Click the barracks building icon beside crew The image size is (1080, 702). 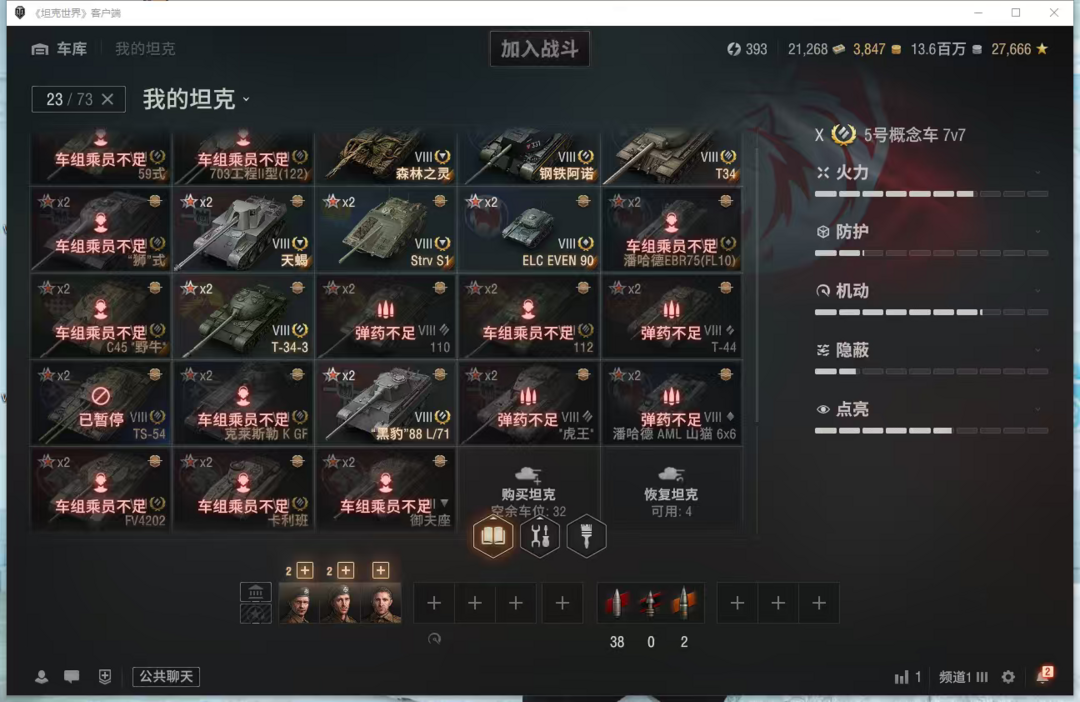click(256, 592)
